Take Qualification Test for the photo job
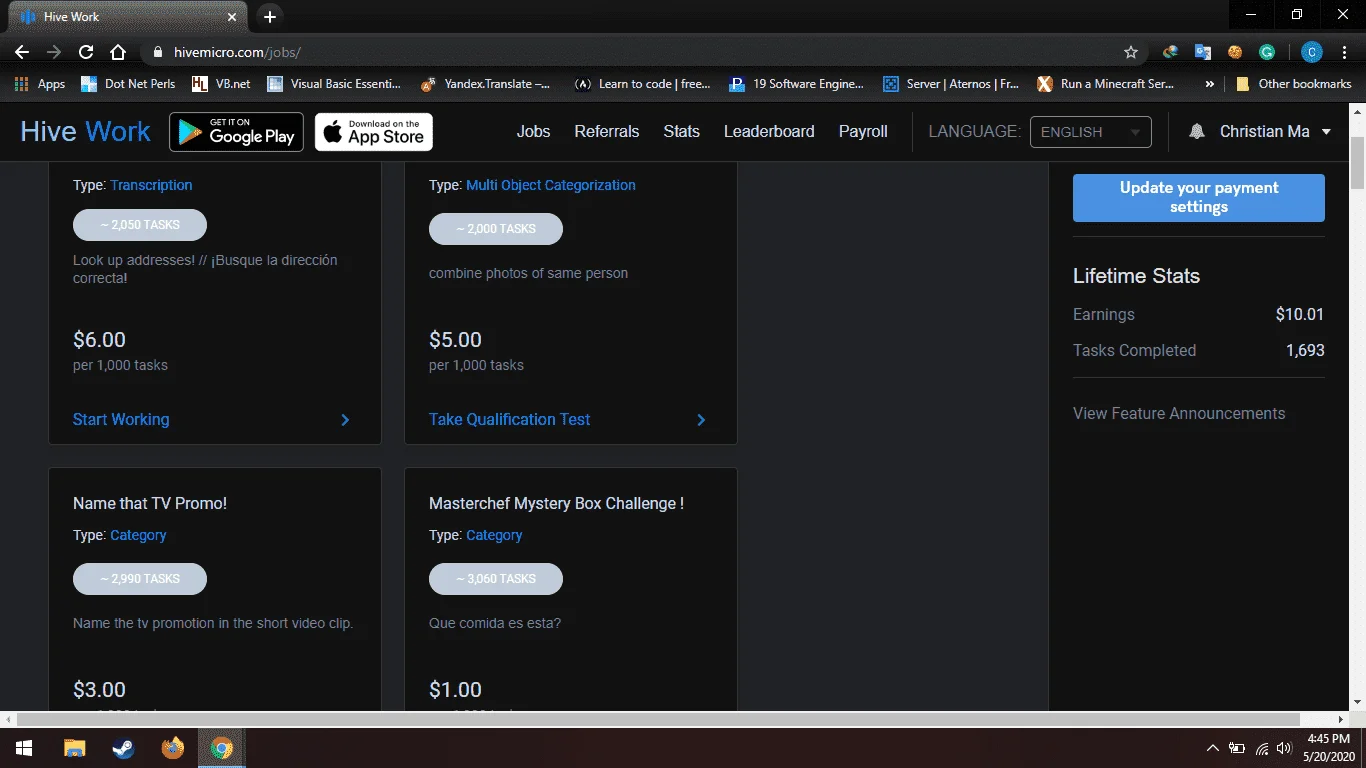Image resolution: width=1366 pixels, height=768 pixels. [510, 419]
